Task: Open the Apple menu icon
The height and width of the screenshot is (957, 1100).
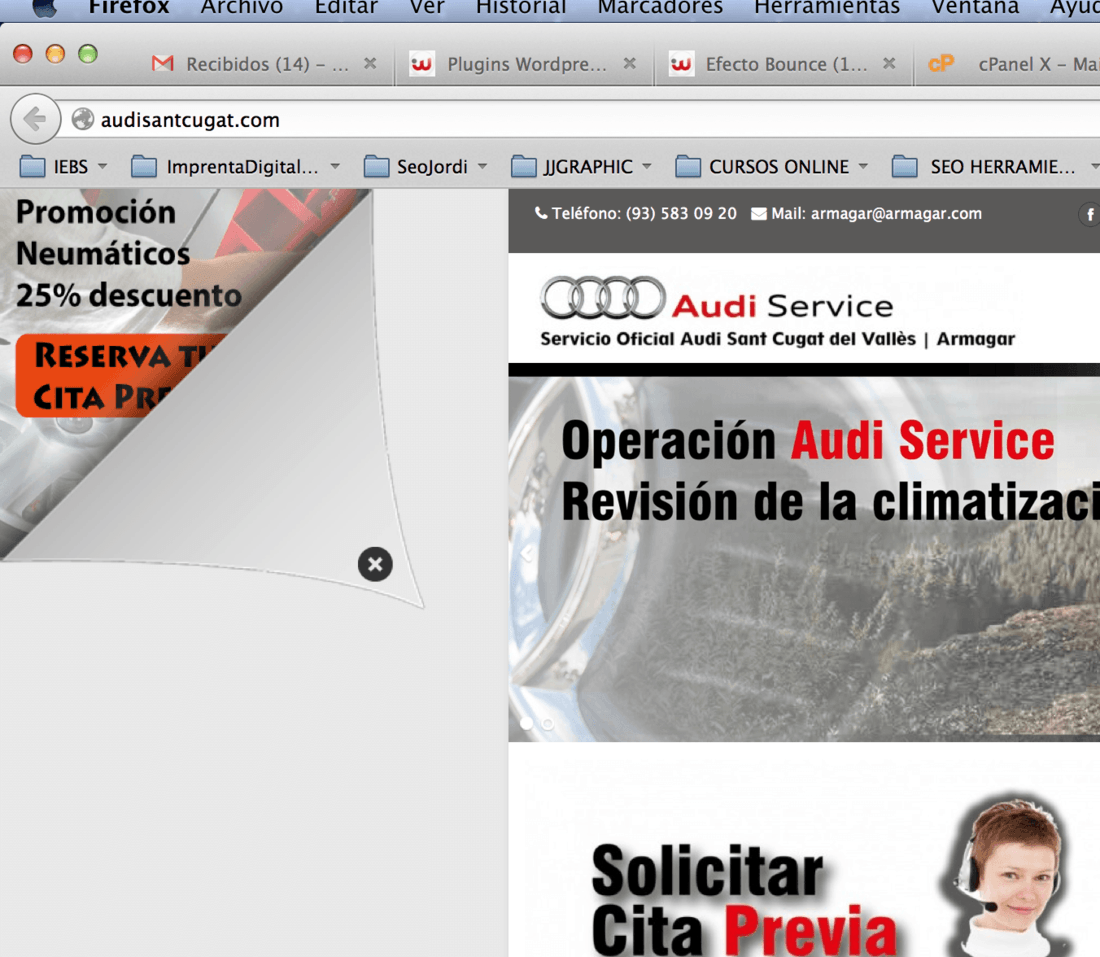Action: 44,8
